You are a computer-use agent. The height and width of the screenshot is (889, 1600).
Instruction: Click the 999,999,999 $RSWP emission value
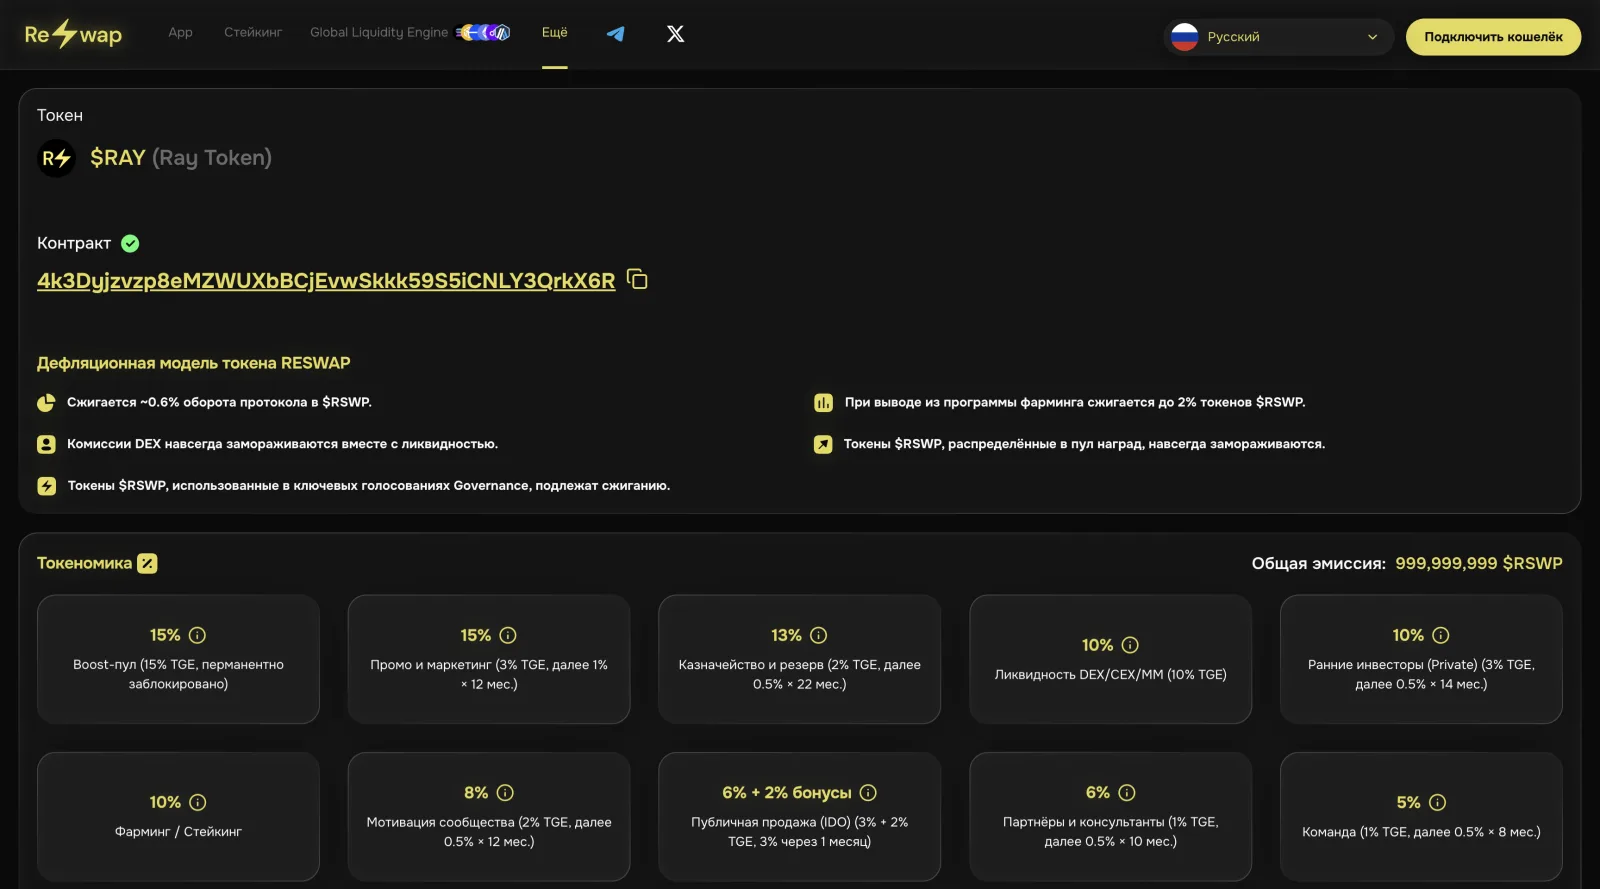coord(1479,564)
